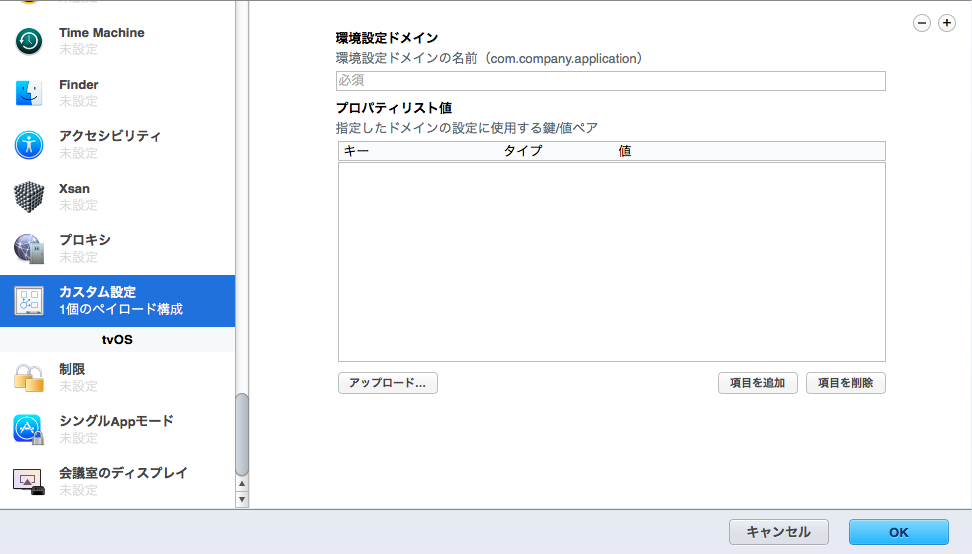972x554 pixels.
Task: Click the conference room display icon
Action: click(x=29, y=481)
